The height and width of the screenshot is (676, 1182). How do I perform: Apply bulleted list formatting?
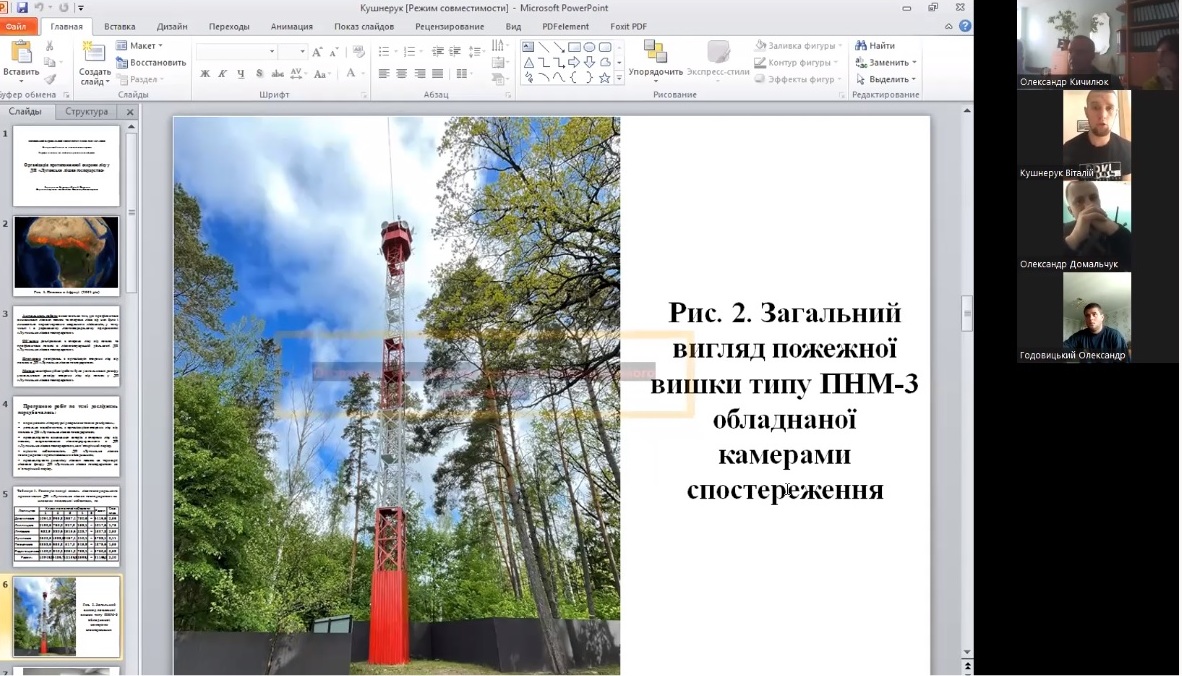(382, 50)
